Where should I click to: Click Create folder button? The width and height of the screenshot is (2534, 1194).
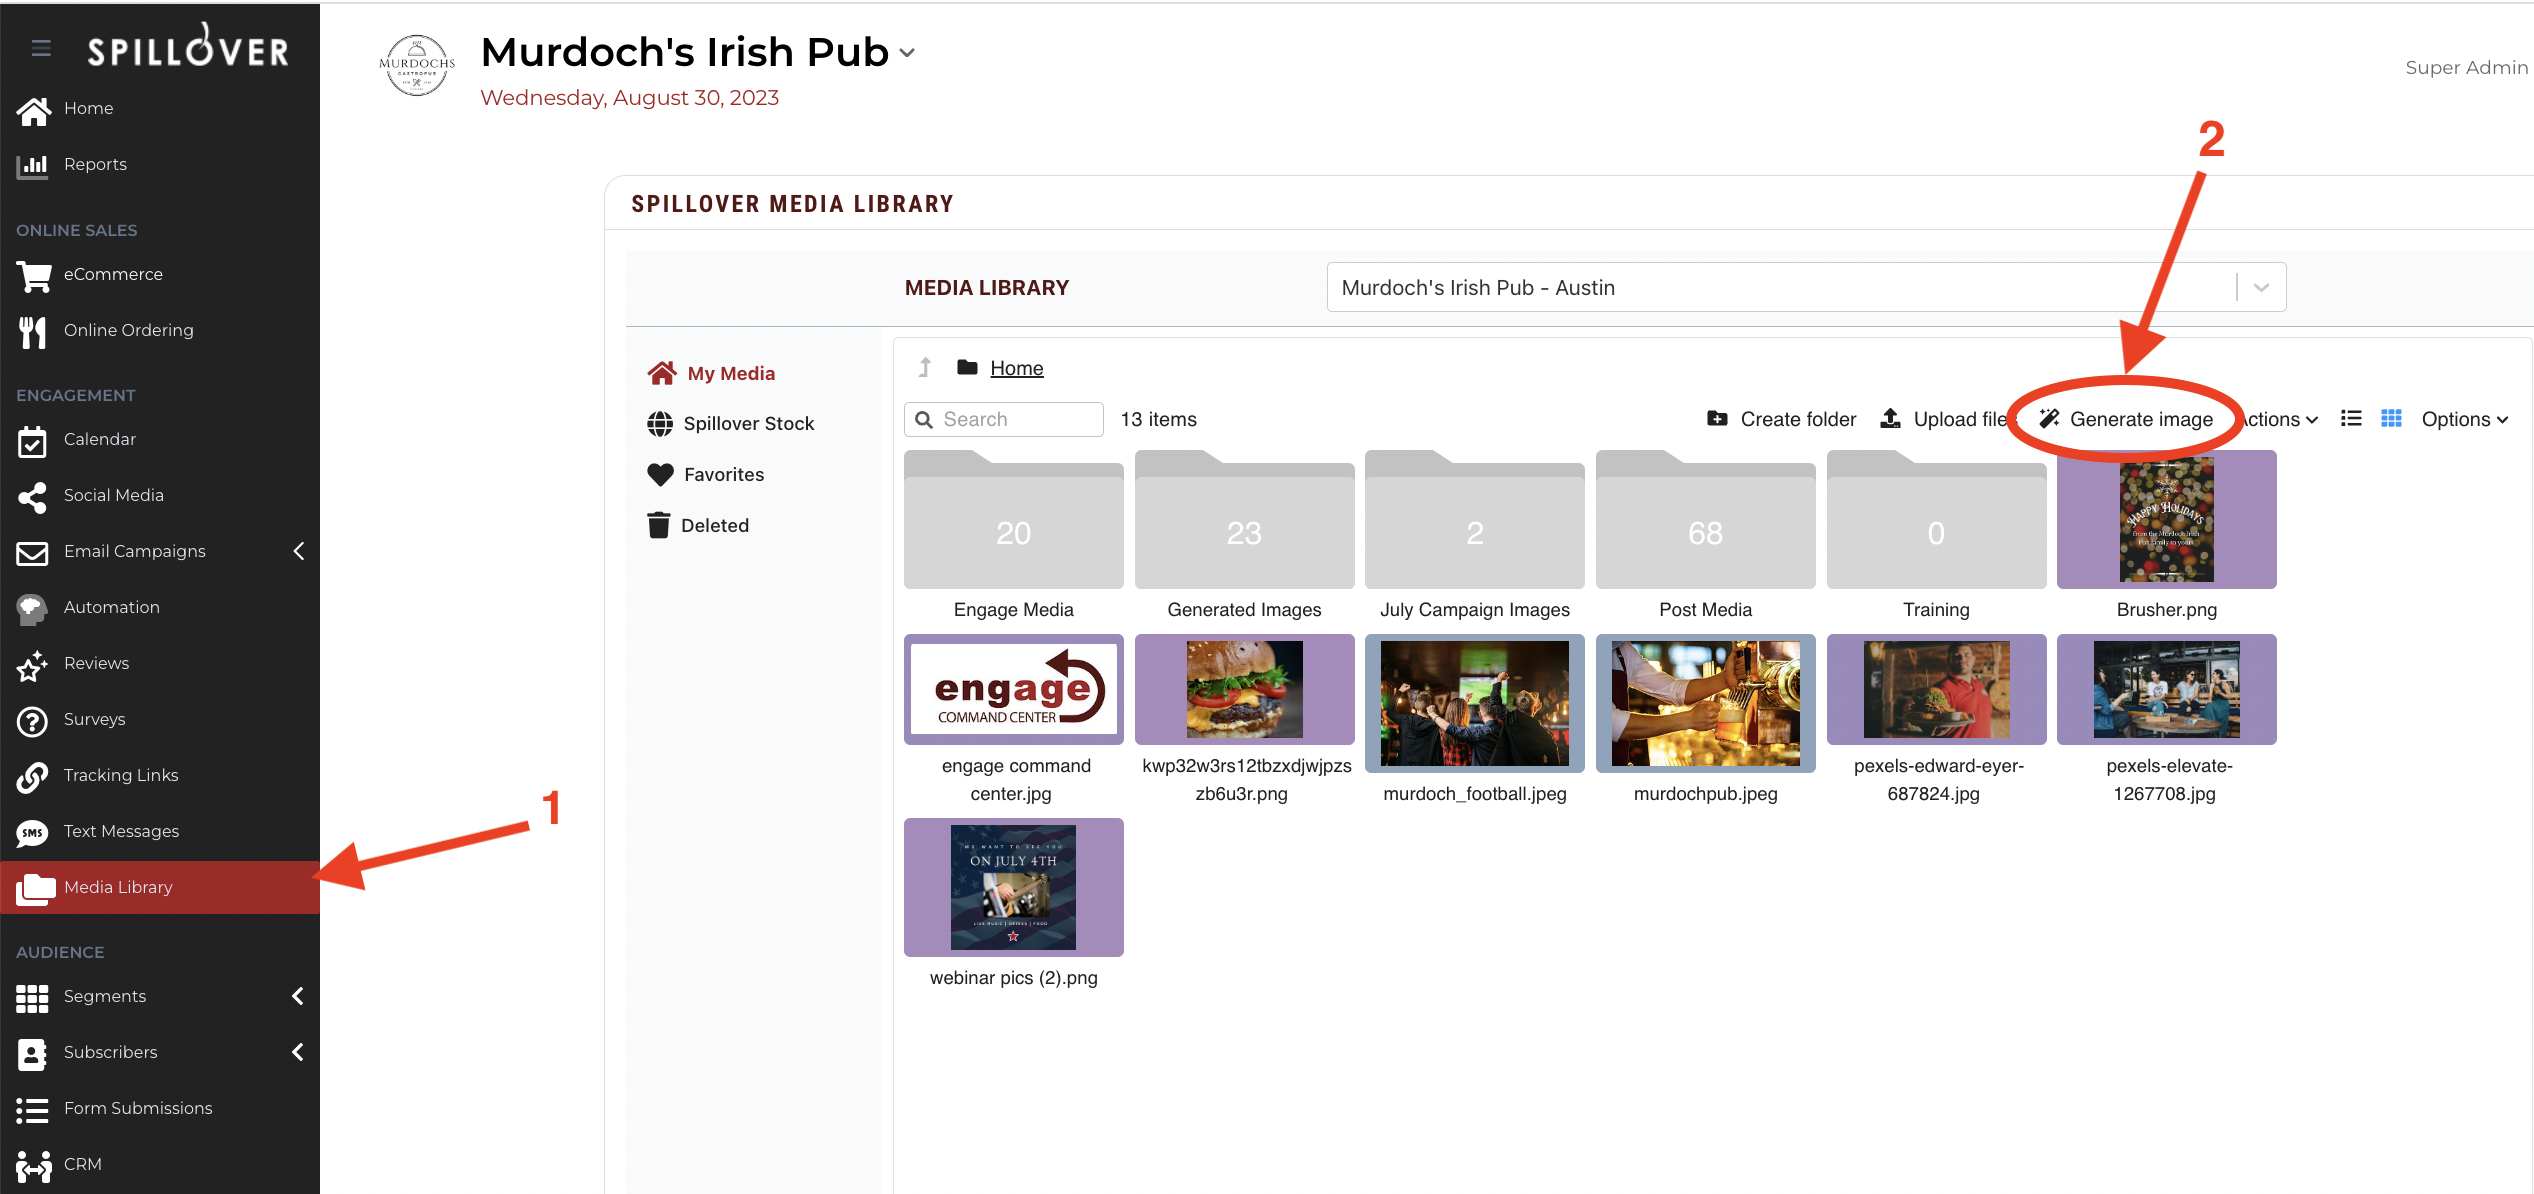1782,419
